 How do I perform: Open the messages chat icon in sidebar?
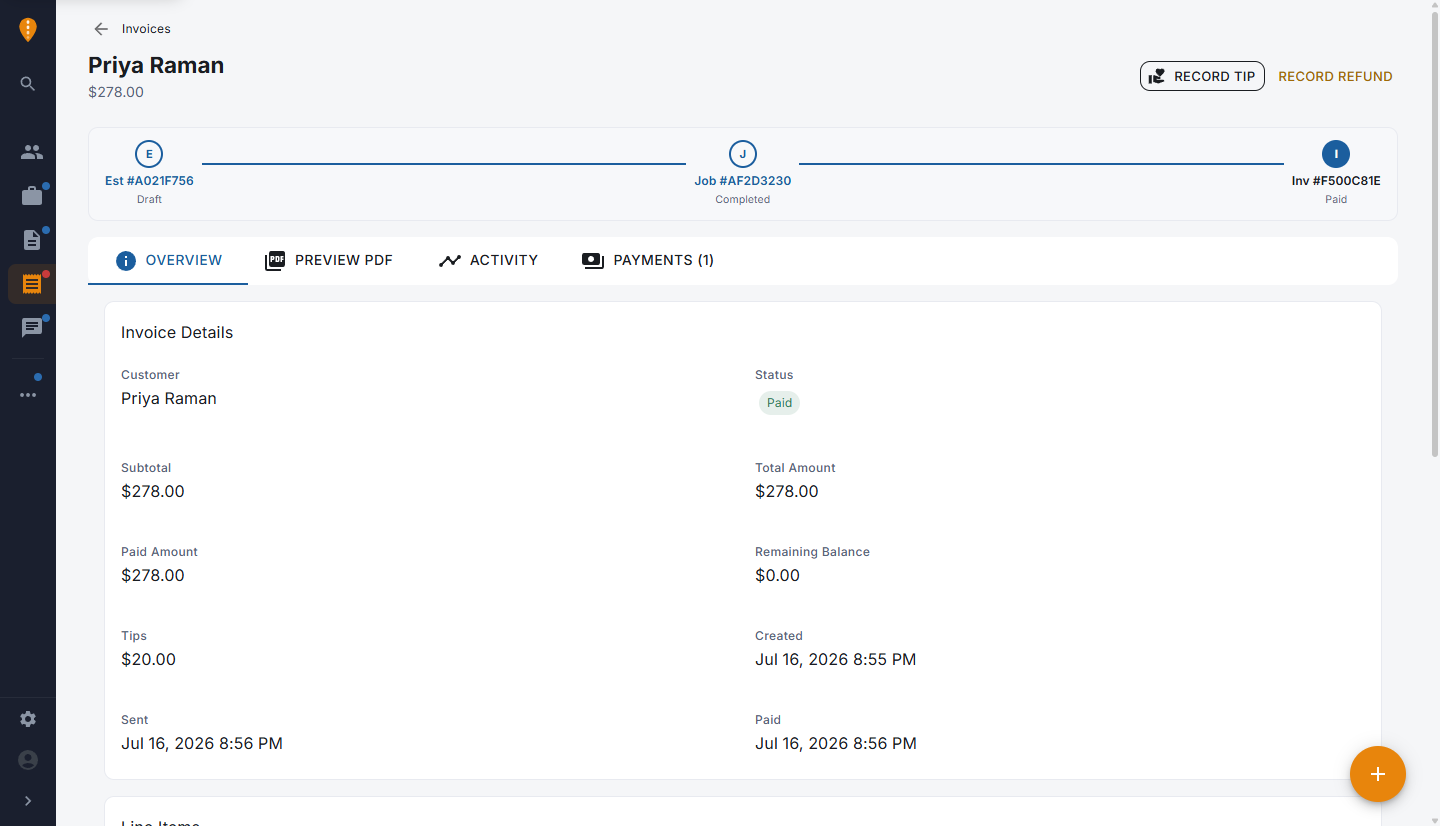click(x=32, y=328)
